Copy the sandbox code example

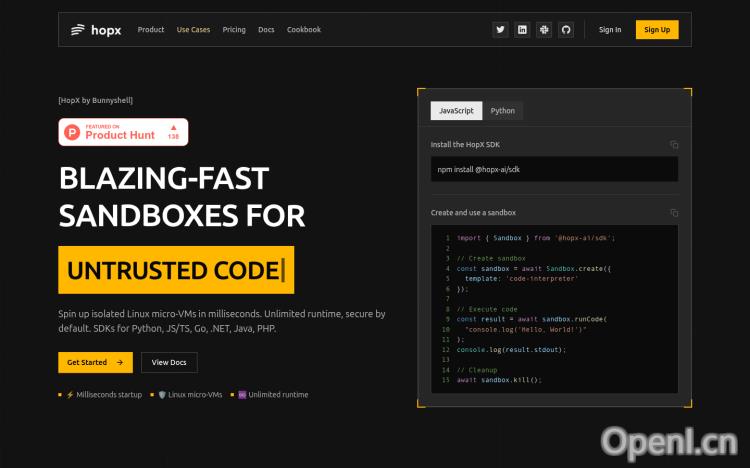[674, 213]
